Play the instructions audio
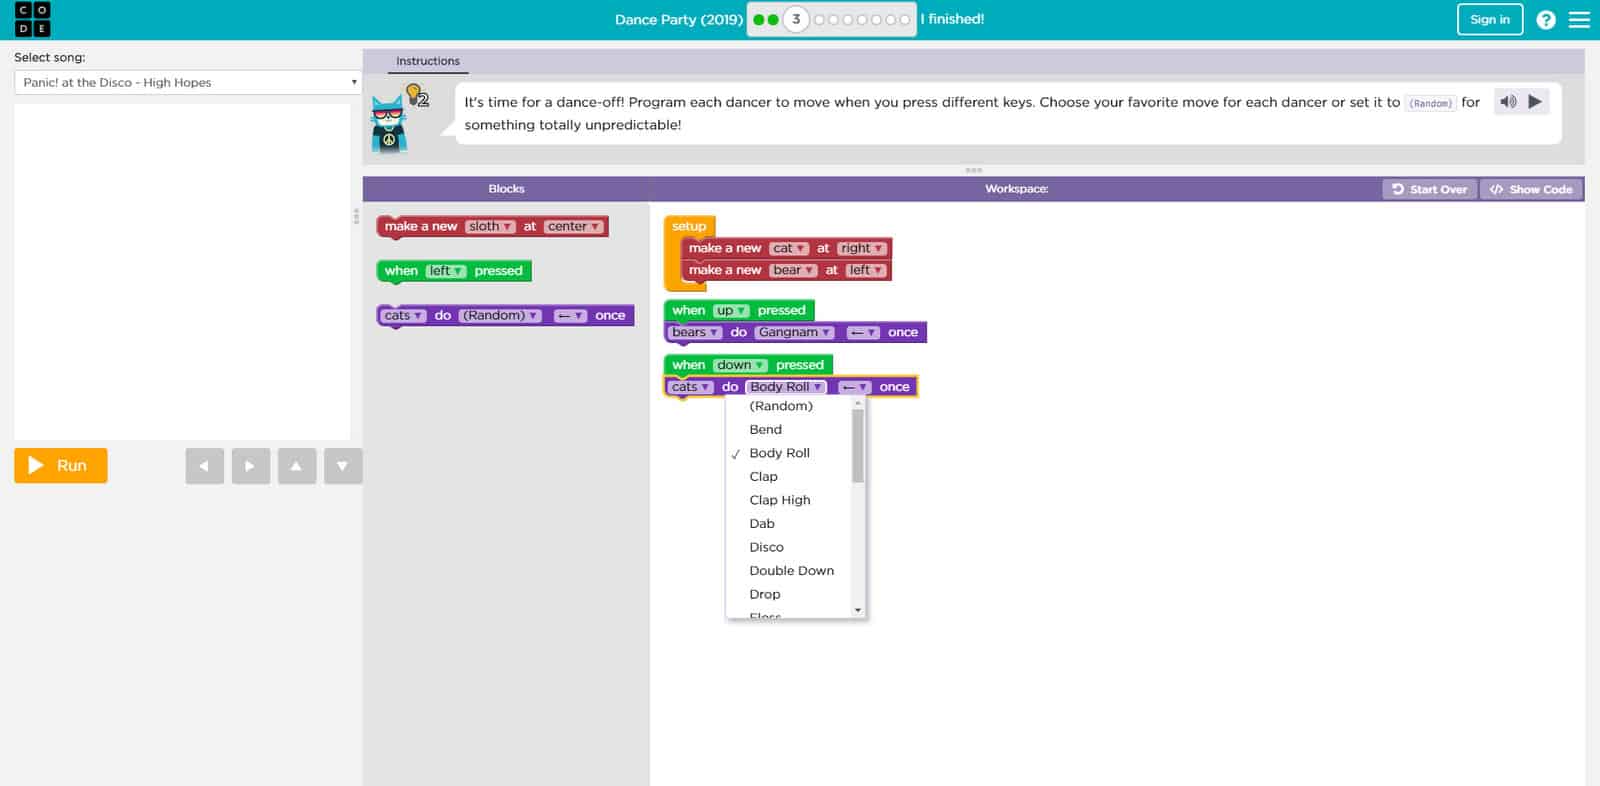The width and height of the screenshot is (1600, 786). click(1535, 101)
